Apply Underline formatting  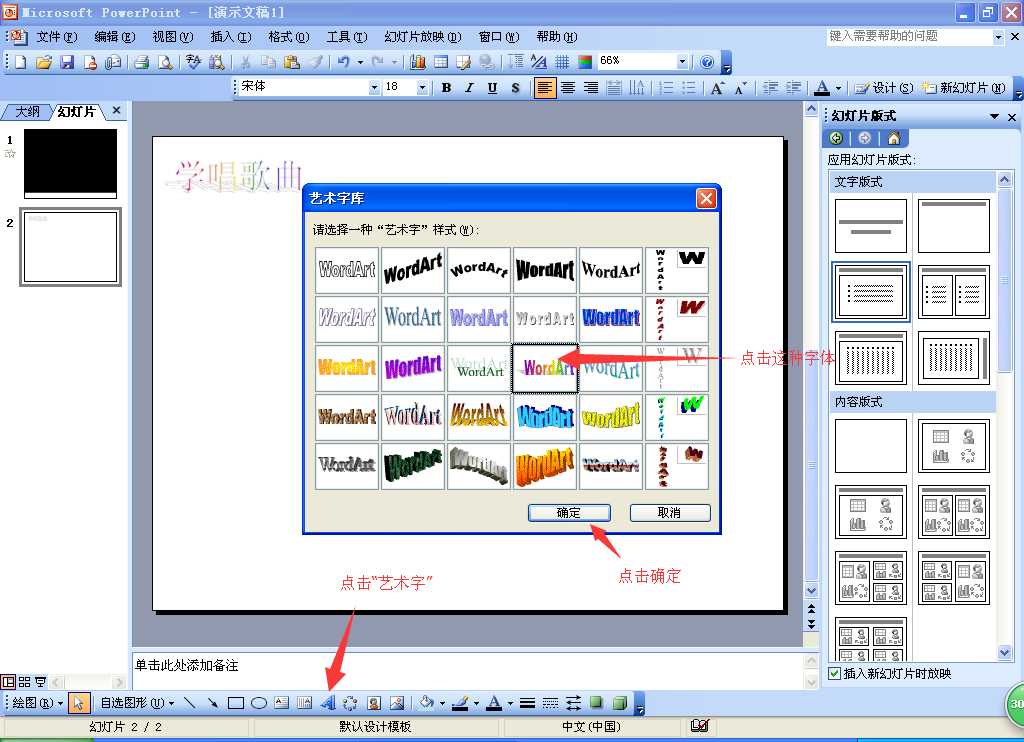[492, 88]
